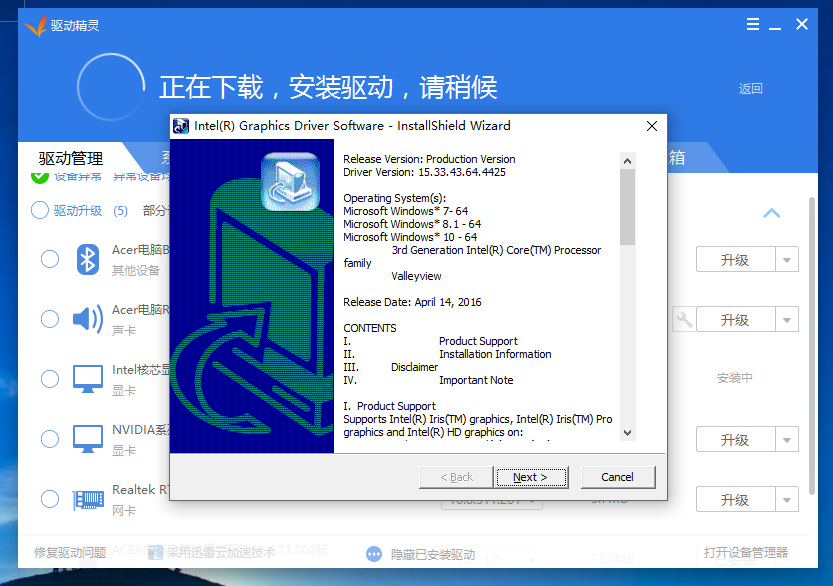Click the Intel graphics monitor icon
Screen dimensions: 833x586
pos(88,379)
